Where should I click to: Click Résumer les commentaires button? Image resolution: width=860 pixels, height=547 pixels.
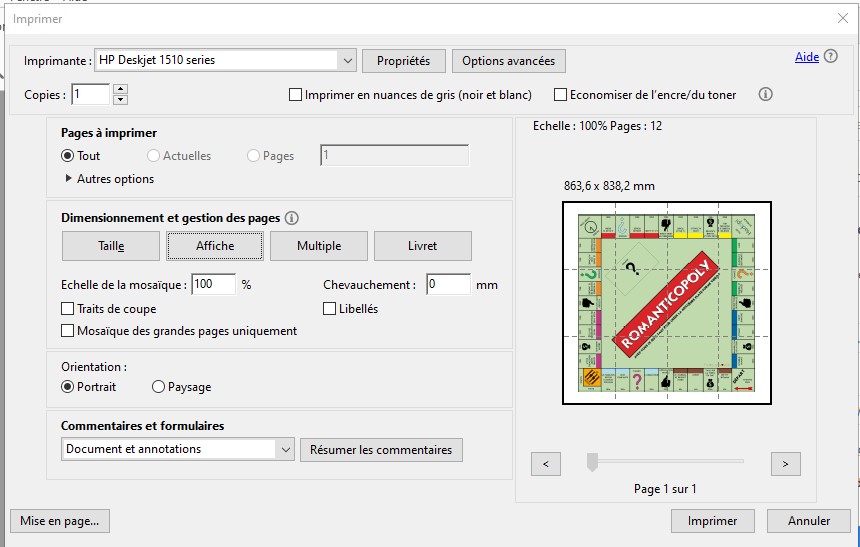381,450
